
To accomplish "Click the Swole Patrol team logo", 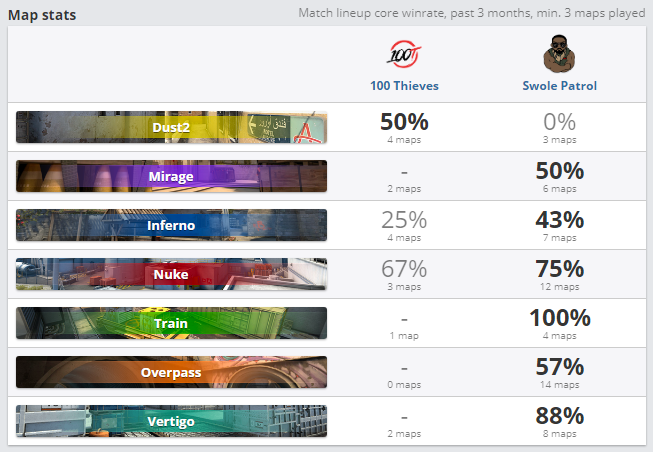I will (559, 53).
